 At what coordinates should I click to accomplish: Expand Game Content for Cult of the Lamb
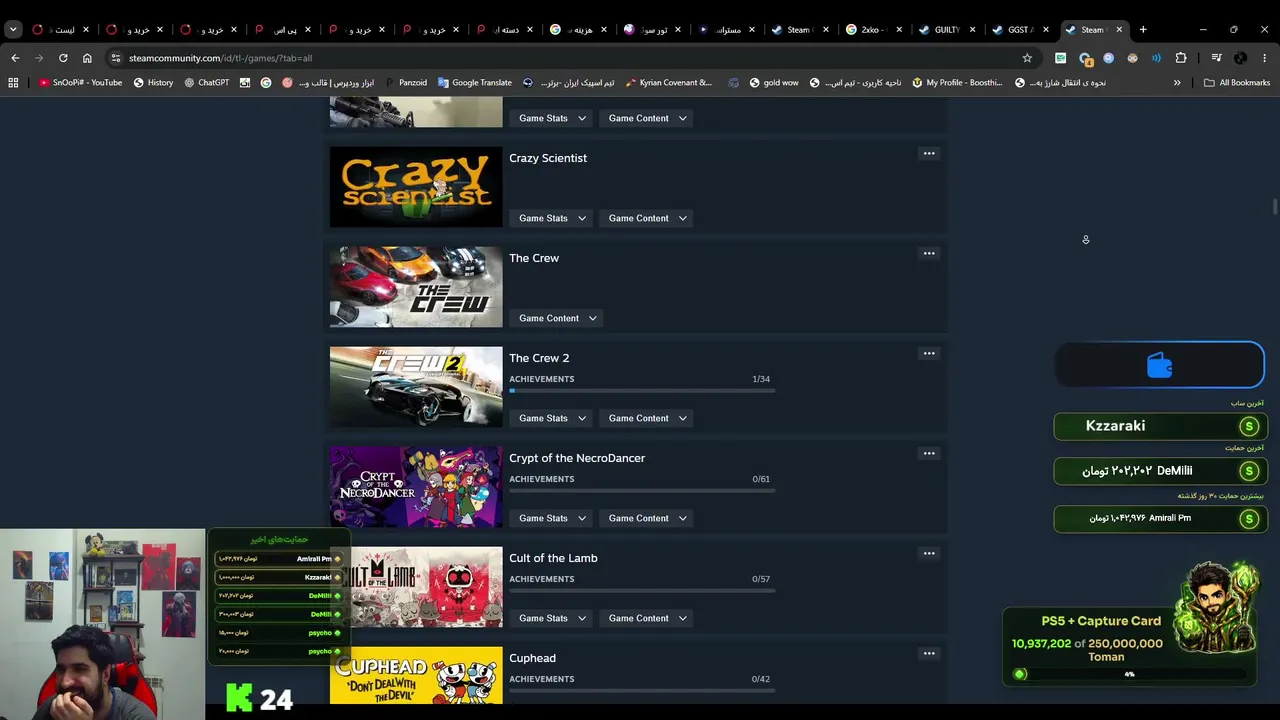click(x=647, y=618)
